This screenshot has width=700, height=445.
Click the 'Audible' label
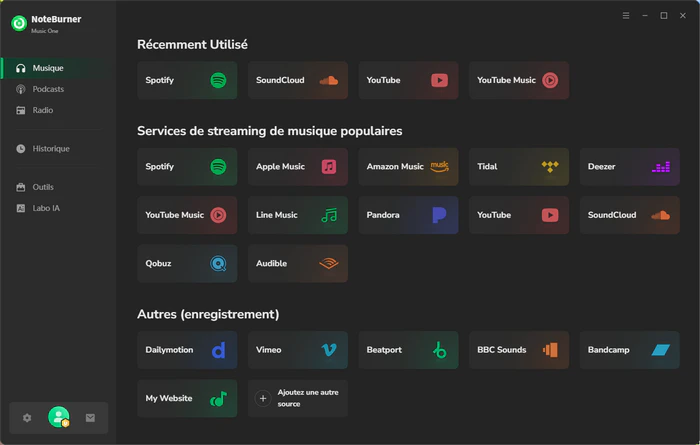(x=271, y=263)
